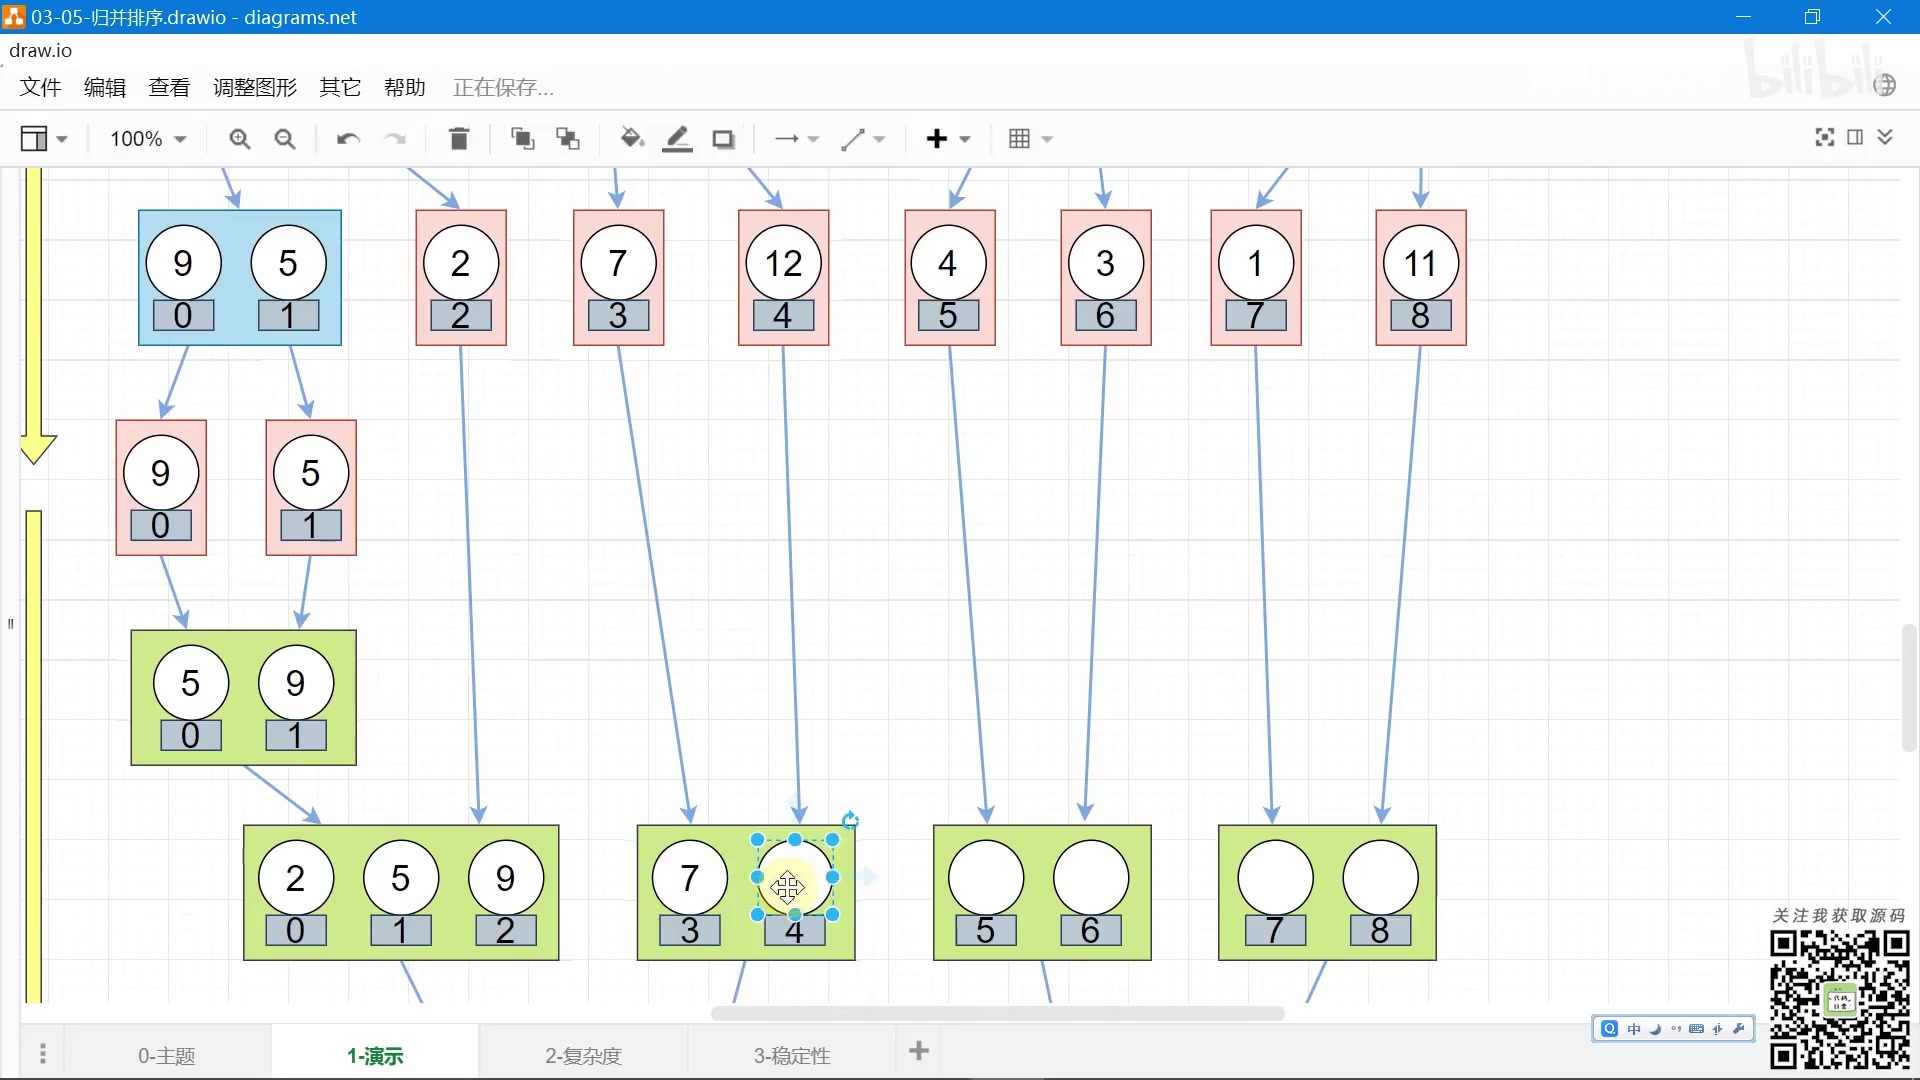Click the left sidebar splitter handle
The width and height of the screenshot is (1920, 1080).
(10, 624)
